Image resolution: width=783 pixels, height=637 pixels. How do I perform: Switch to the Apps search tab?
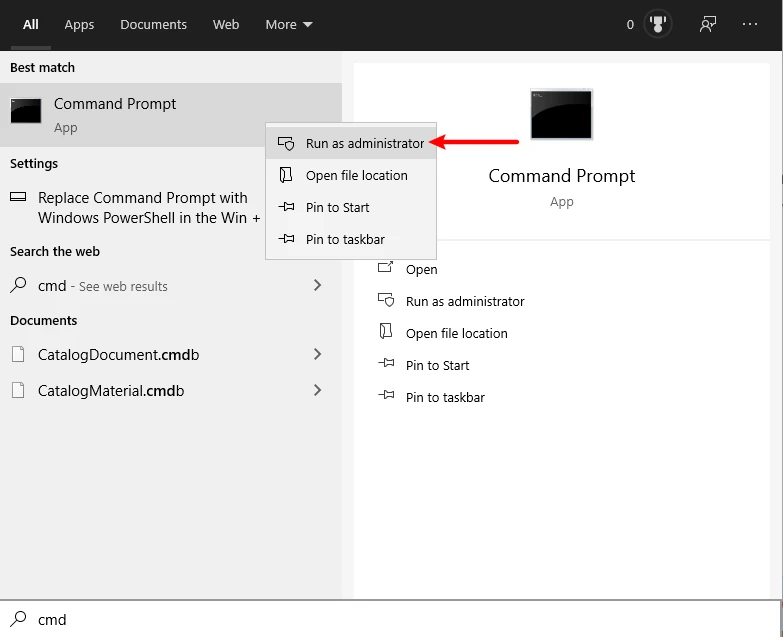click(79, 24)
